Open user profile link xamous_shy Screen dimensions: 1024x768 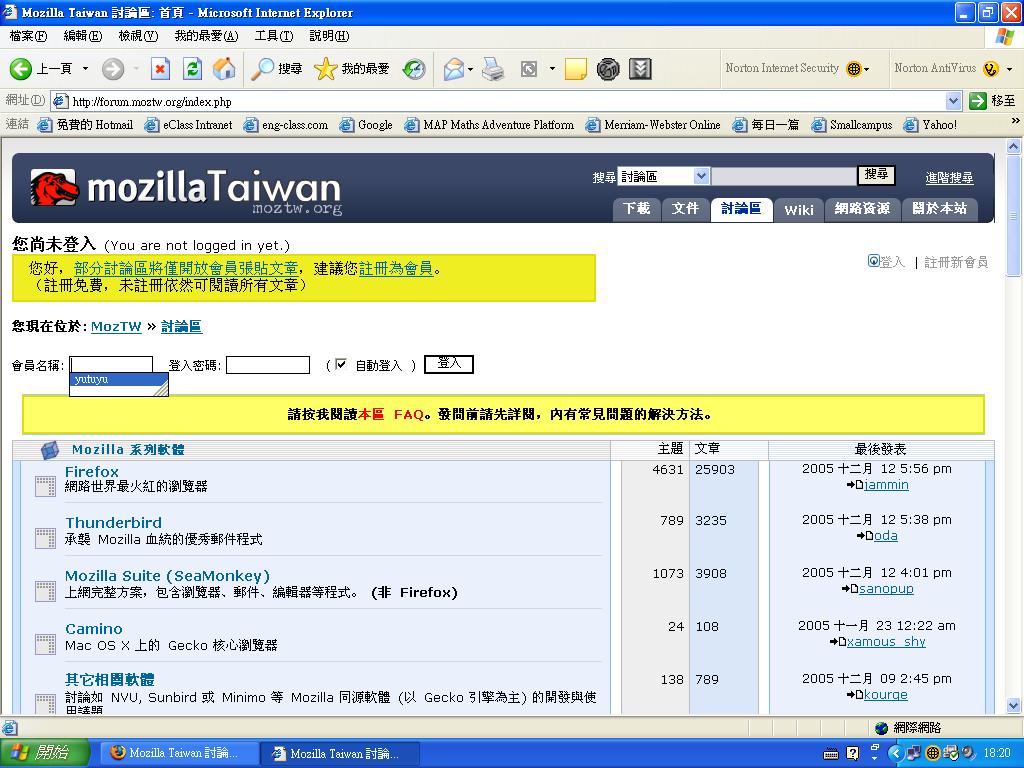tap(886, 641)
